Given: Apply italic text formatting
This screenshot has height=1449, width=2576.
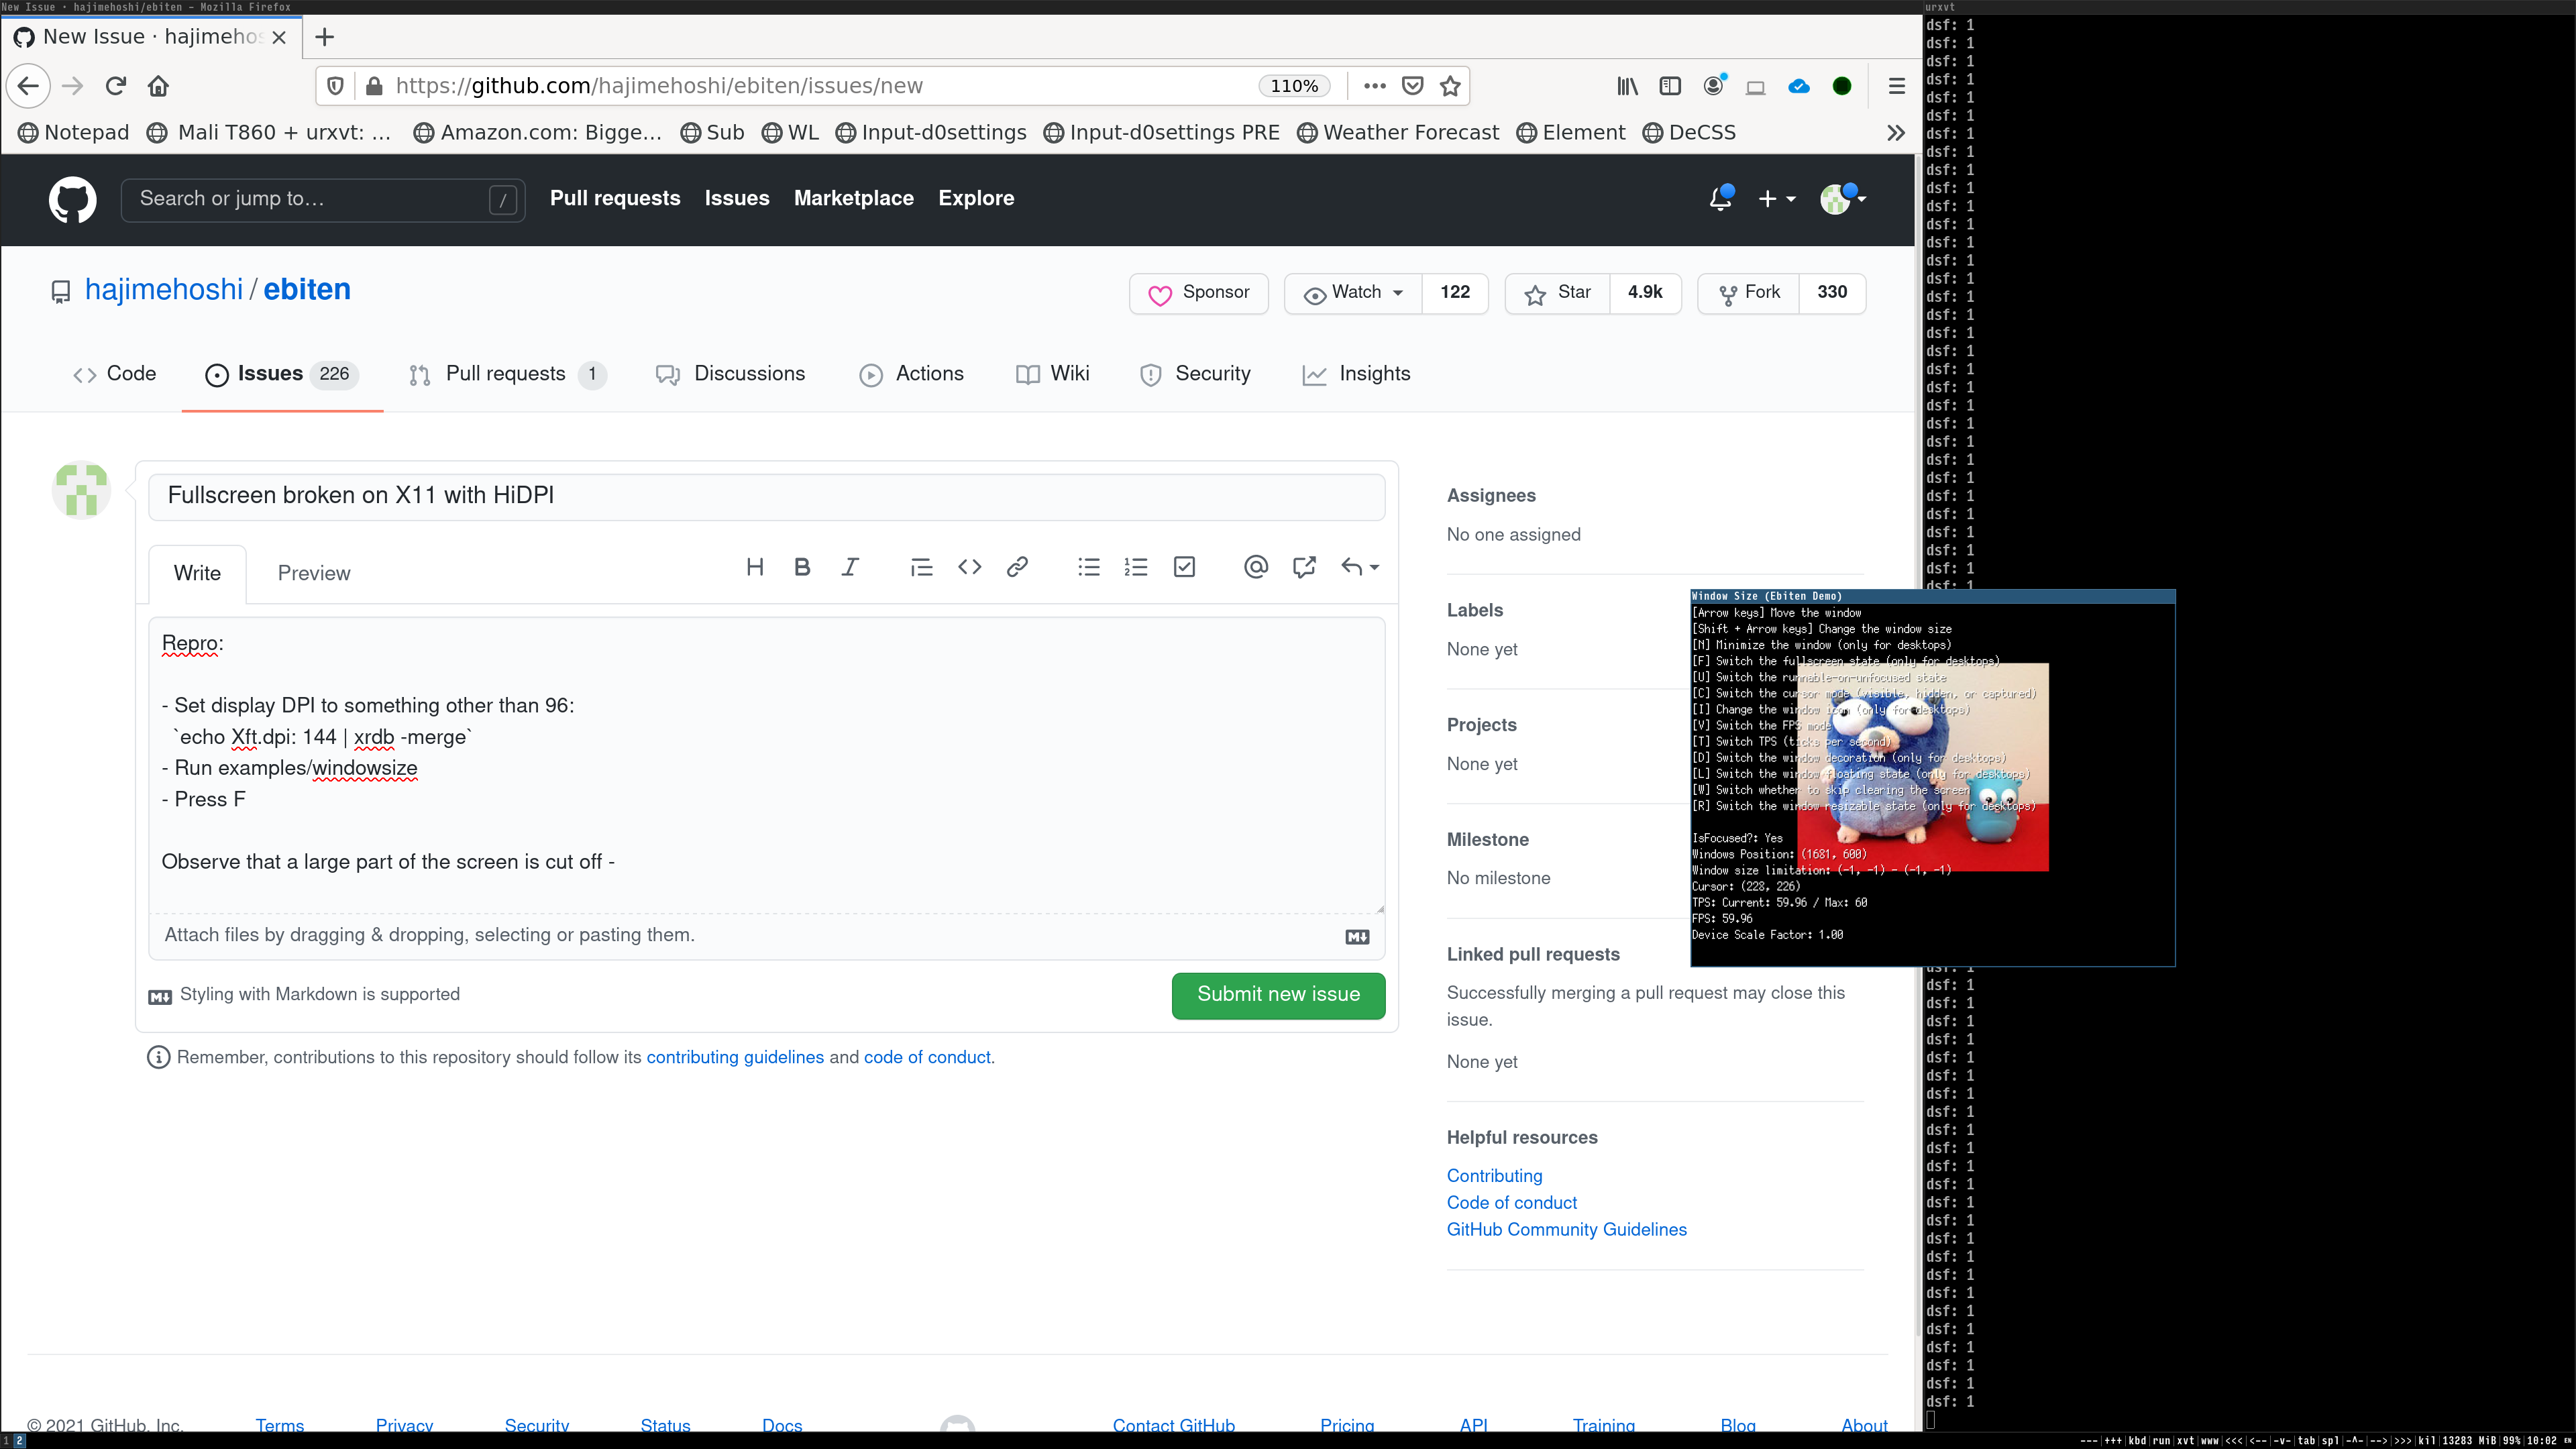Looking at the screenshot, I should coord(850,567).
